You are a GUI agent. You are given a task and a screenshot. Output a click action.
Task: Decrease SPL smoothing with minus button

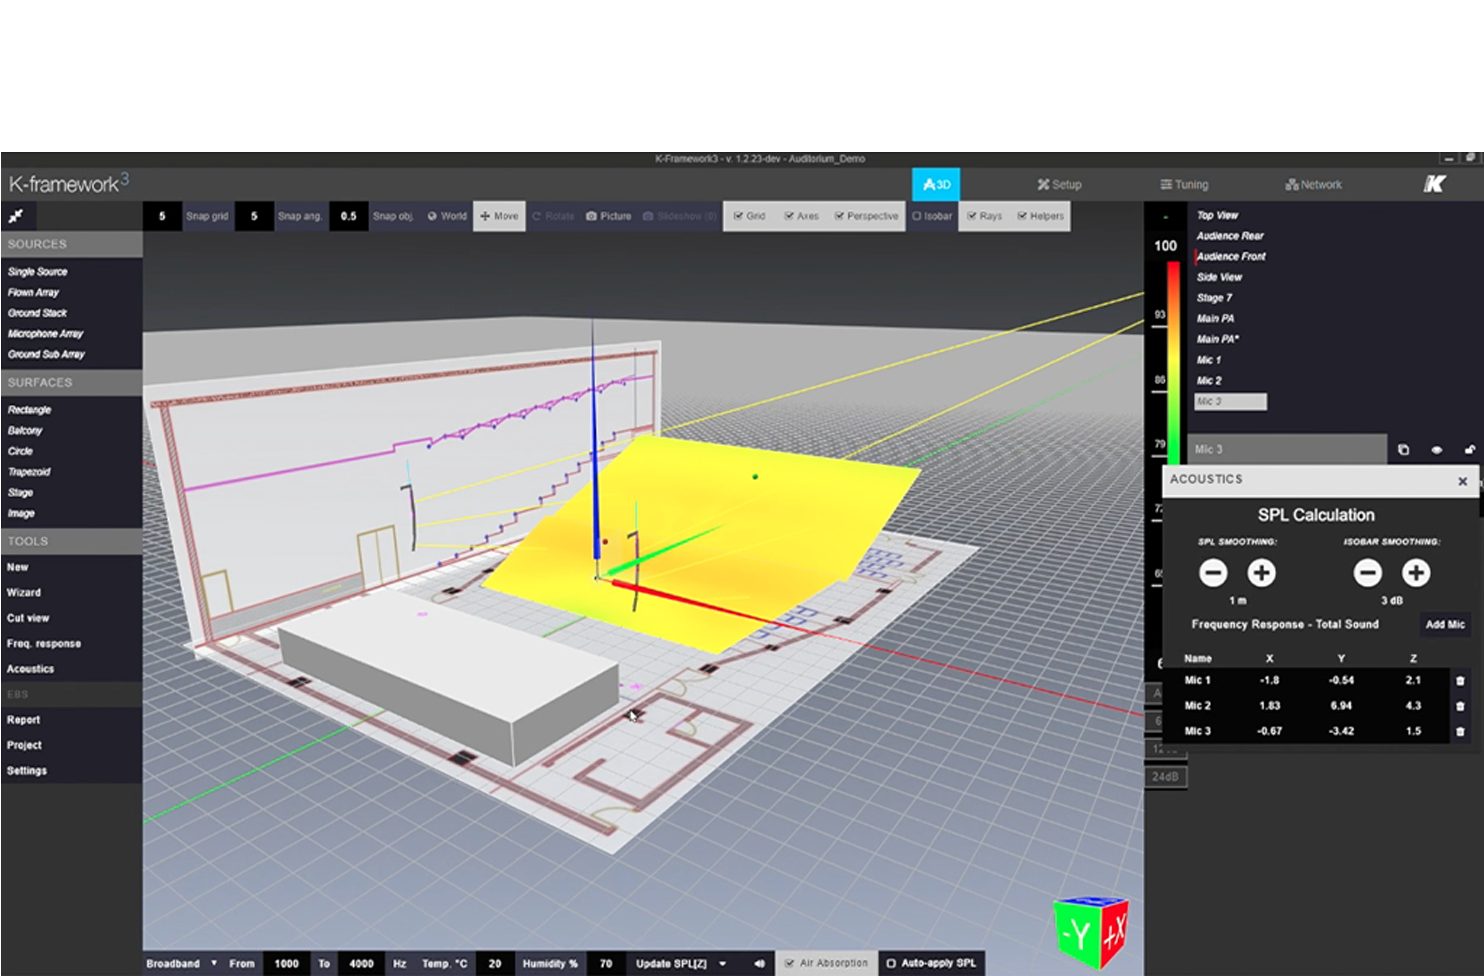[1213, 573]
